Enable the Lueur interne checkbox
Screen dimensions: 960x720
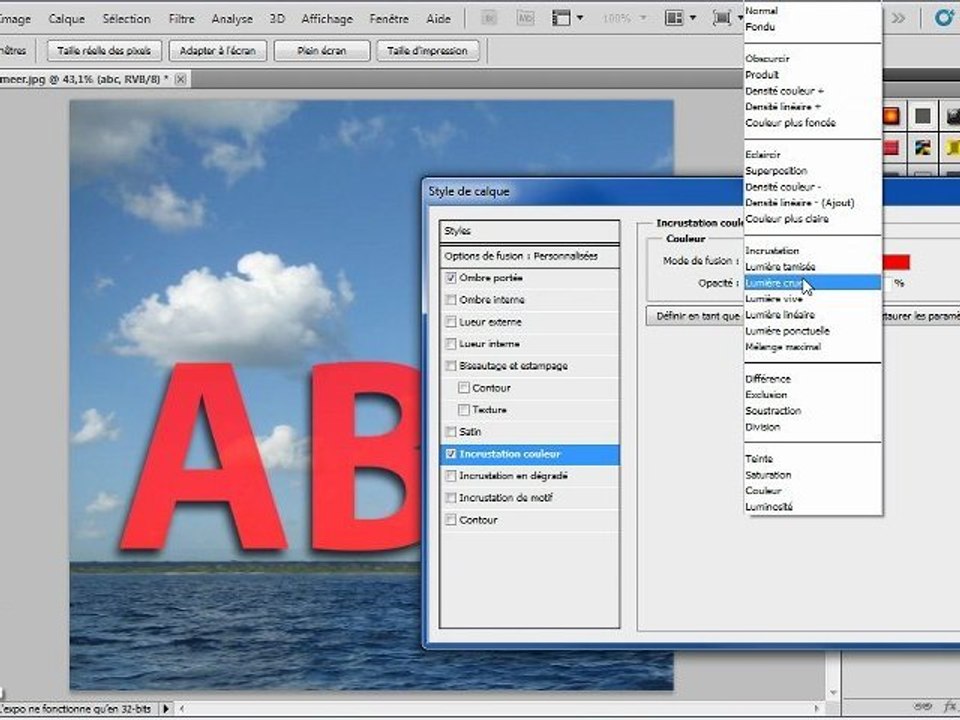[x=451, y=344]
